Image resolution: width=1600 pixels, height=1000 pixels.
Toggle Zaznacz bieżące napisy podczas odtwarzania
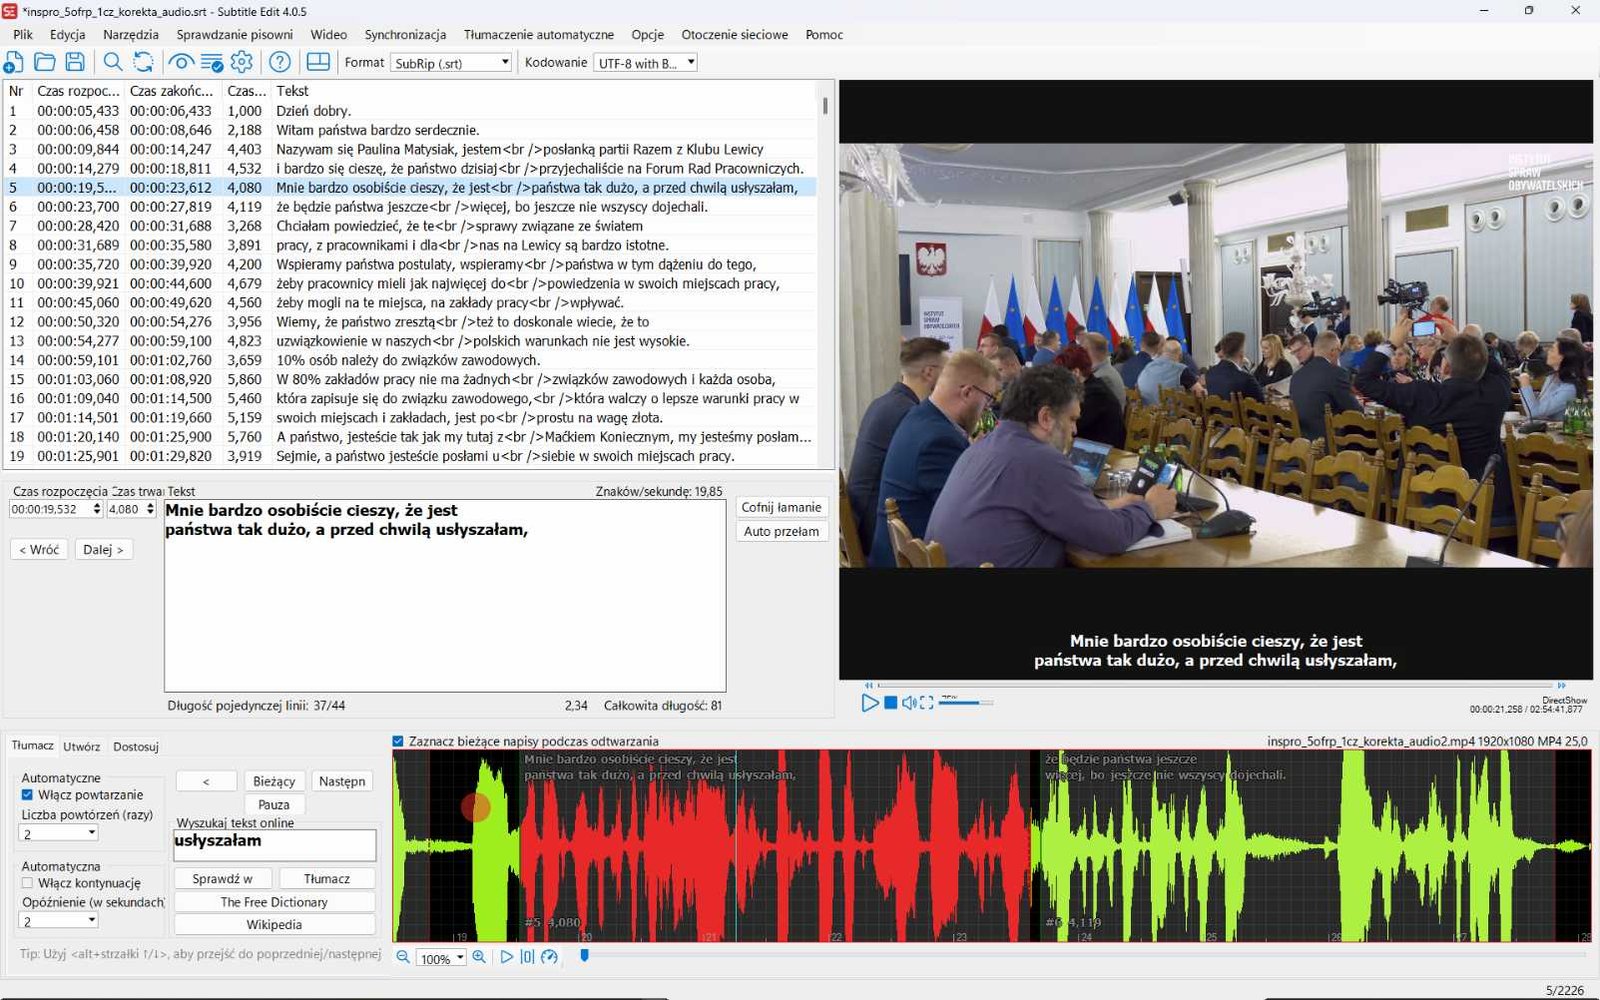[398, 741]
